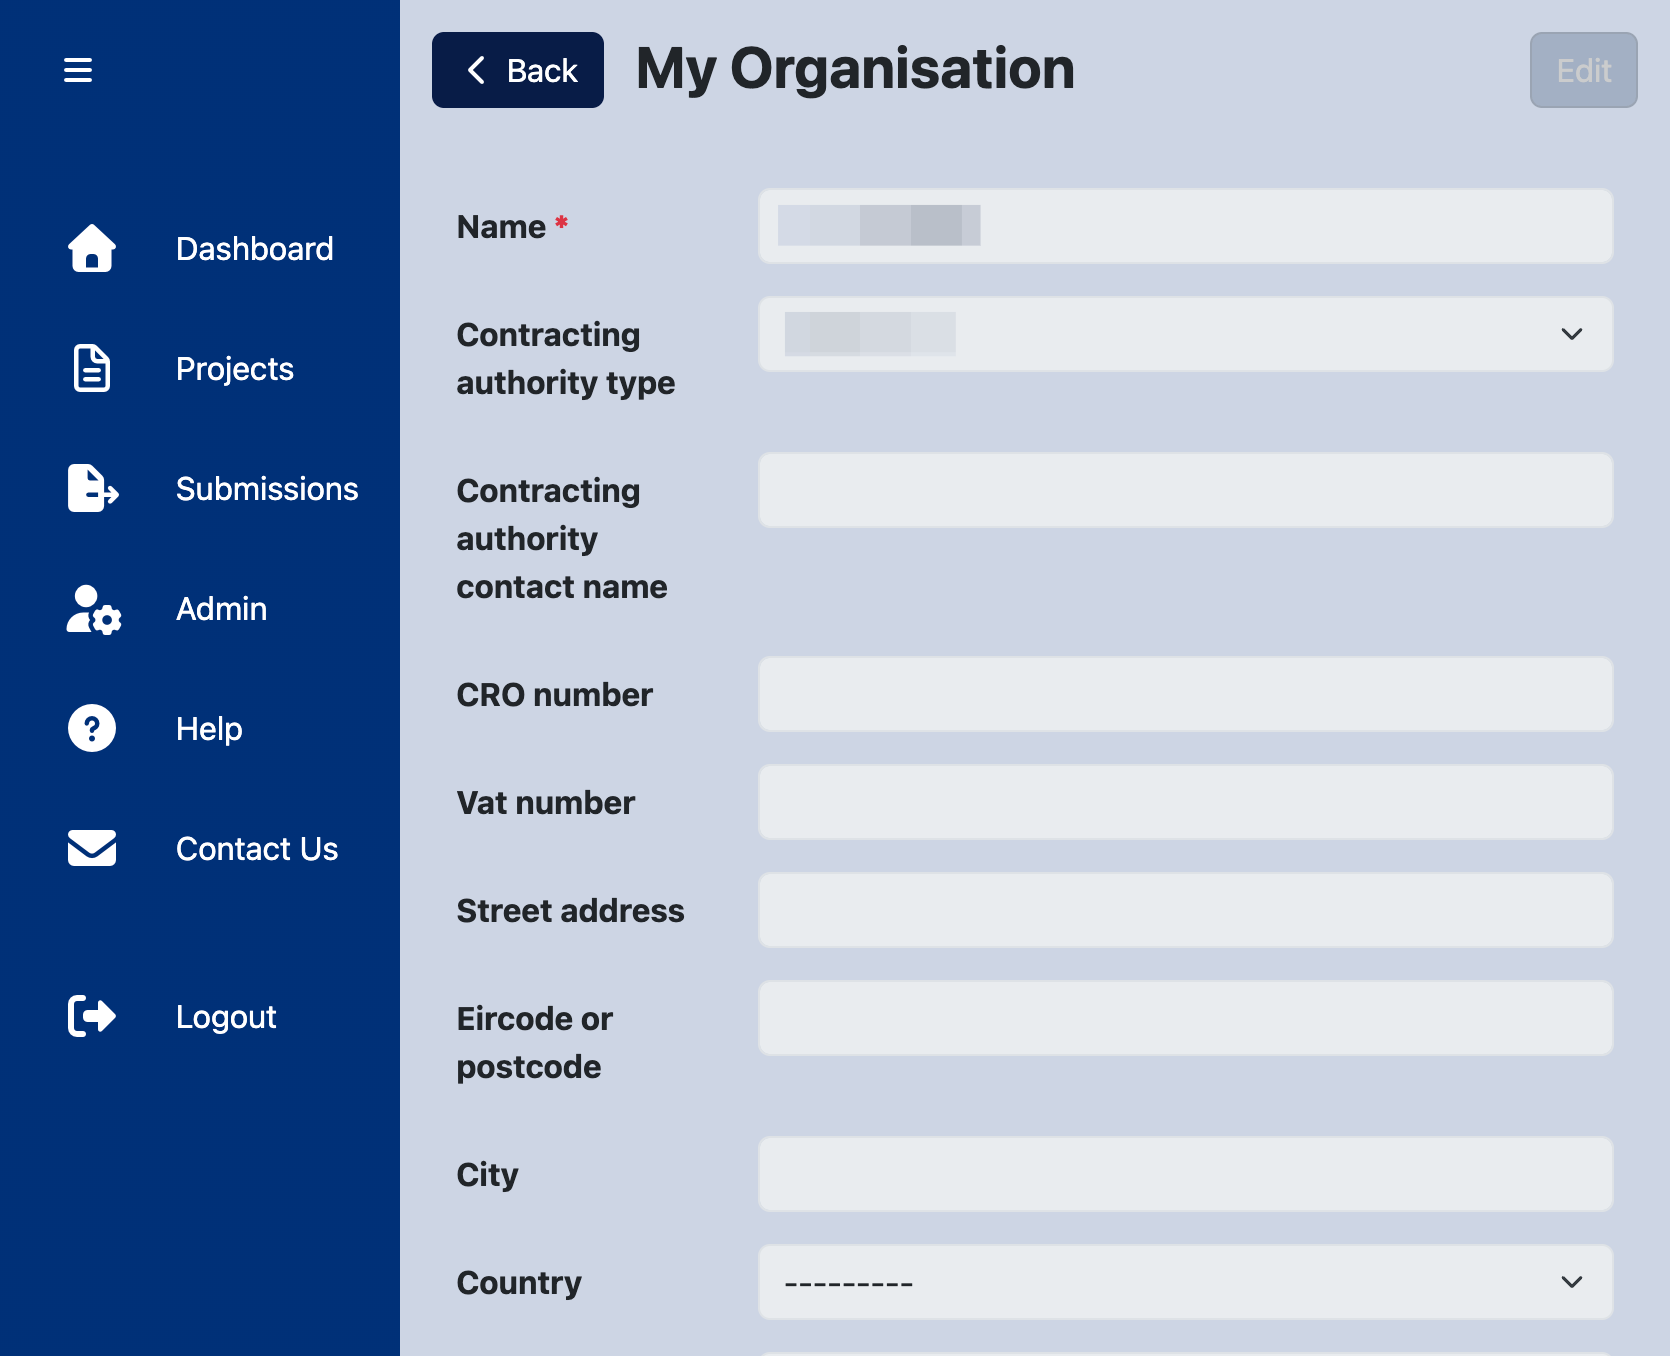
Task: Open the Projects menu item
Action: click(235, 368)
